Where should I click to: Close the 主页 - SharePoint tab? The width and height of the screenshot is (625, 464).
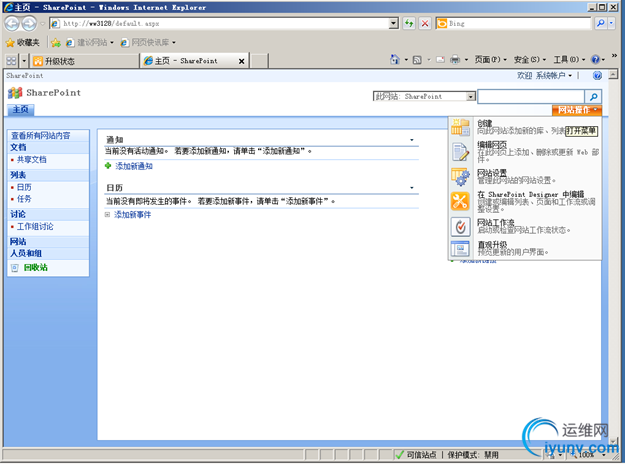click(x=241, y=61)
